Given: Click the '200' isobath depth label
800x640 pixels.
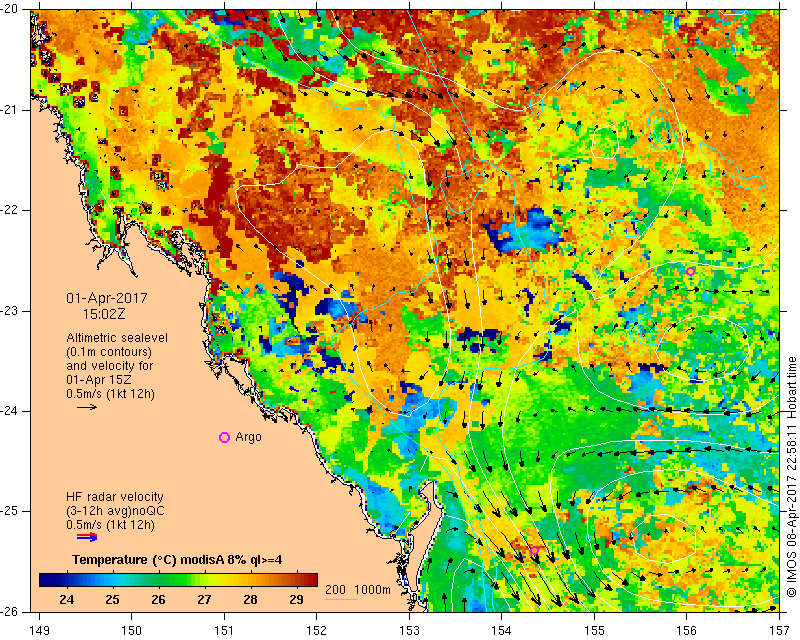Looking at the screenshot, I should pyautogui.click(x=335, y=589).
